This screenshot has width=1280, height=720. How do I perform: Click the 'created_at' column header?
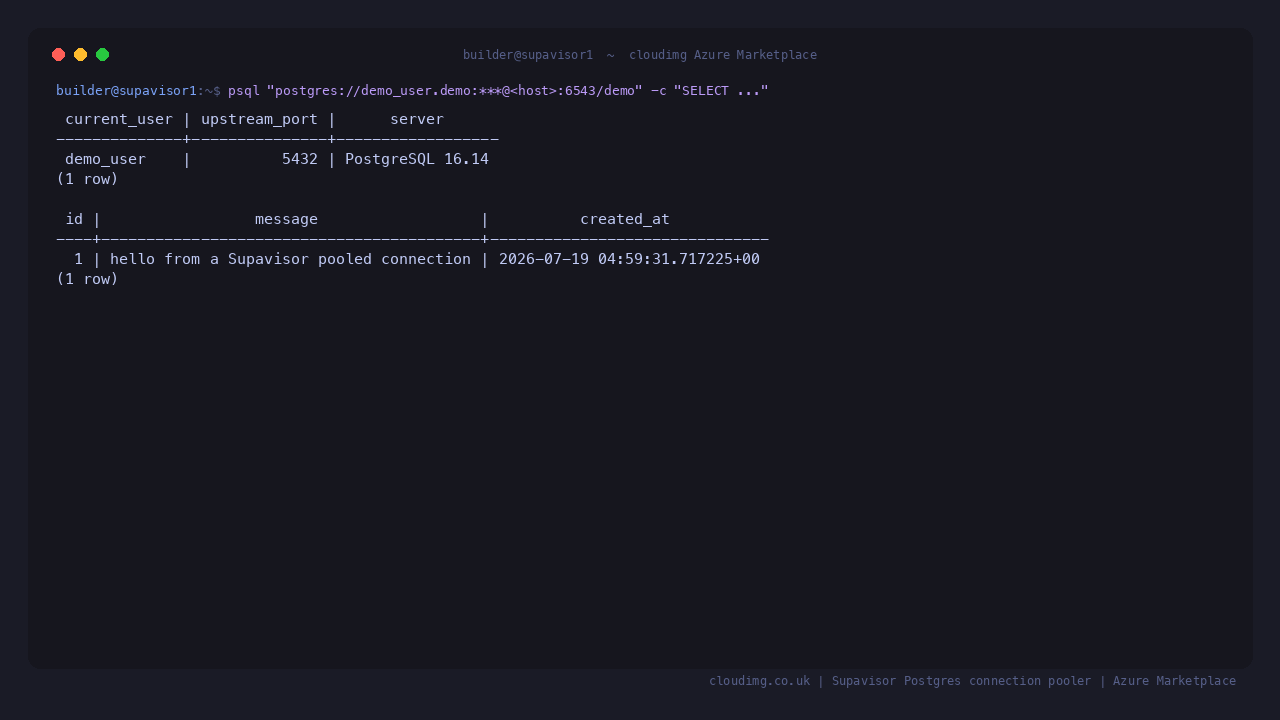pyautogui.click(x=625, y=219)
